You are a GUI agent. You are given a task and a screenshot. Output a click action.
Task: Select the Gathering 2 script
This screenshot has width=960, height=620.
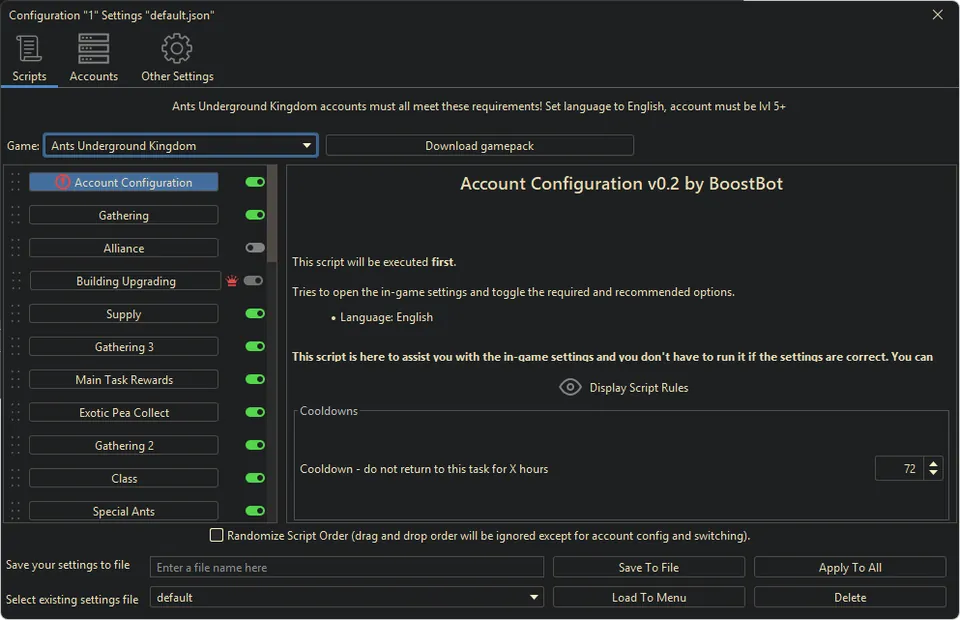click(x=124, y=445)
